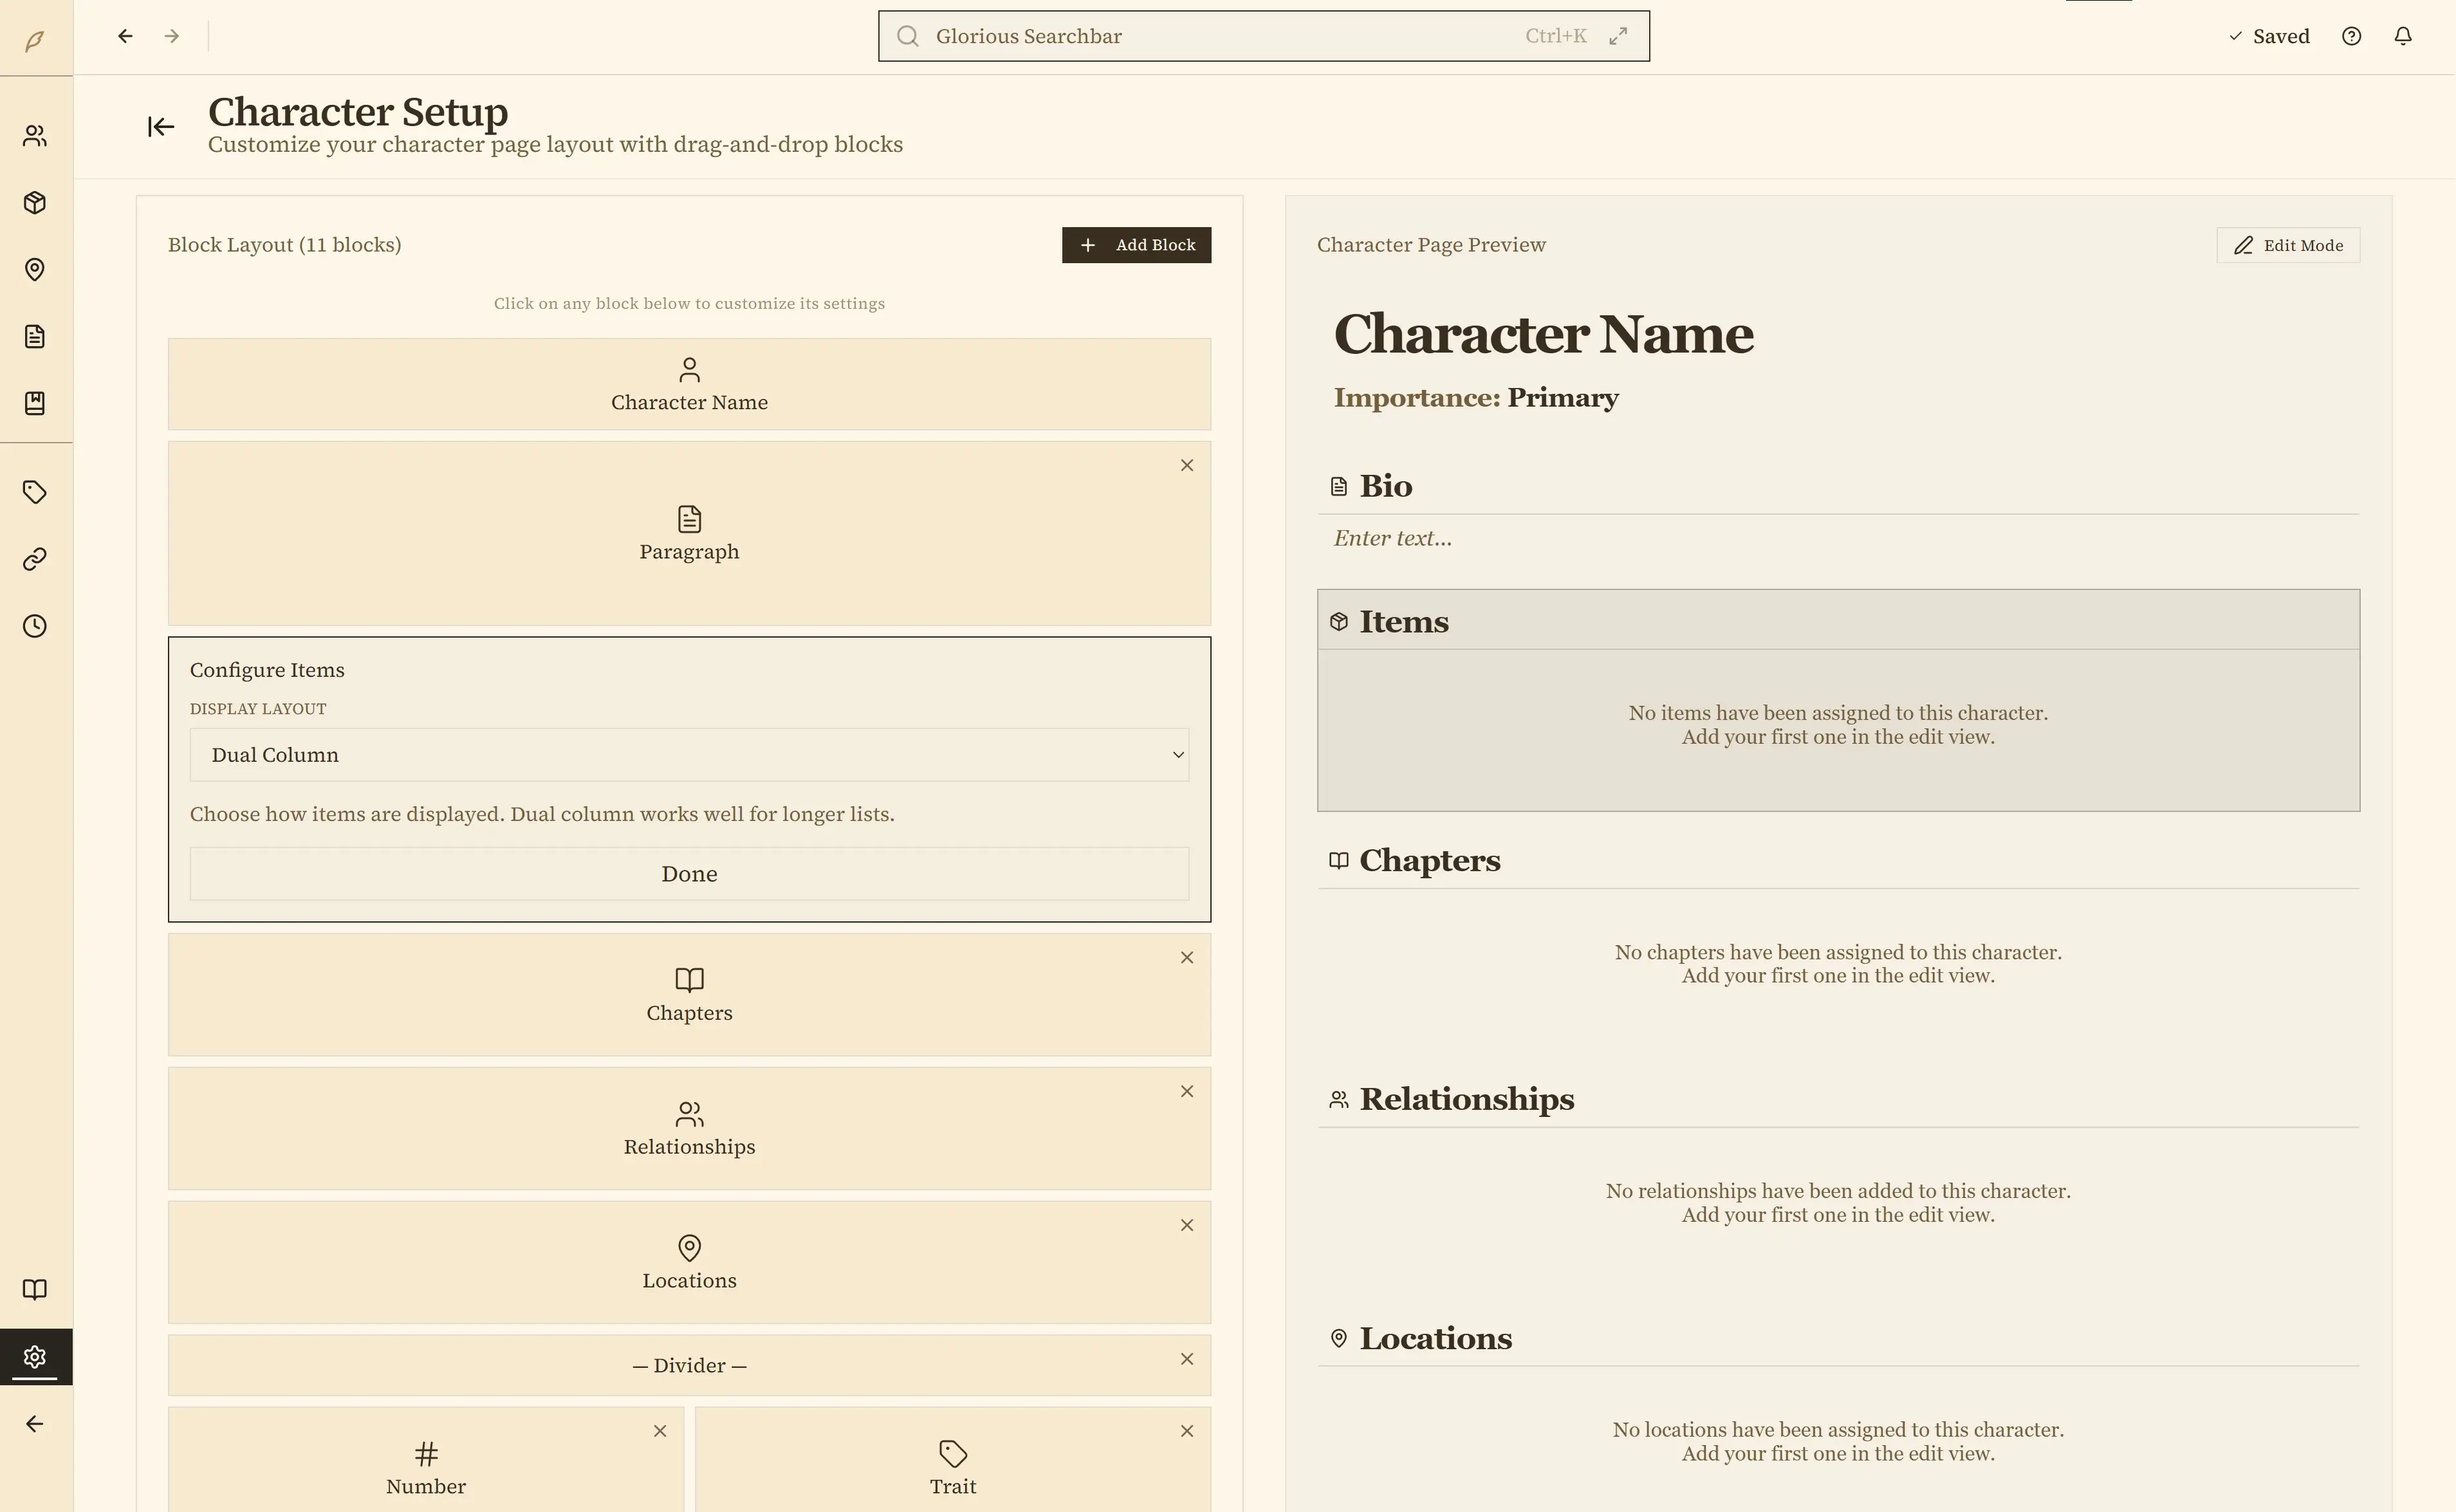Screen dimensions: 2456x1512
Task: Open the Book view in the sidebar
Action: [35, 1288]
